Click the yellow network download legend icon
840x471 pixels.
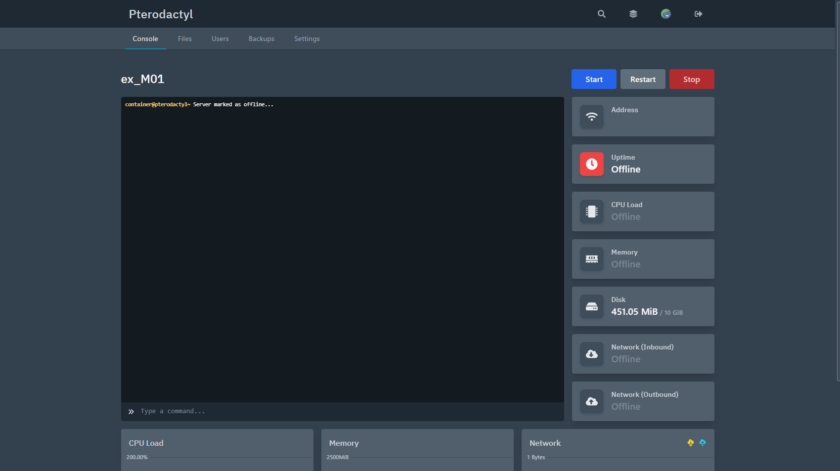click(x=690, y=442)
